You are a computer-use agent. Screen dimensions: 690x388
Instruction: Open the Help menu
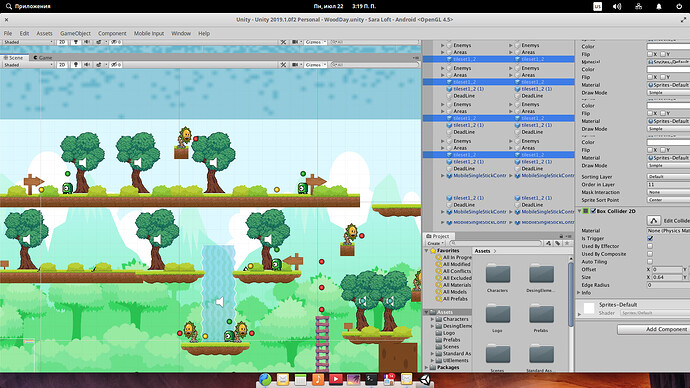(x=204, y=33)
